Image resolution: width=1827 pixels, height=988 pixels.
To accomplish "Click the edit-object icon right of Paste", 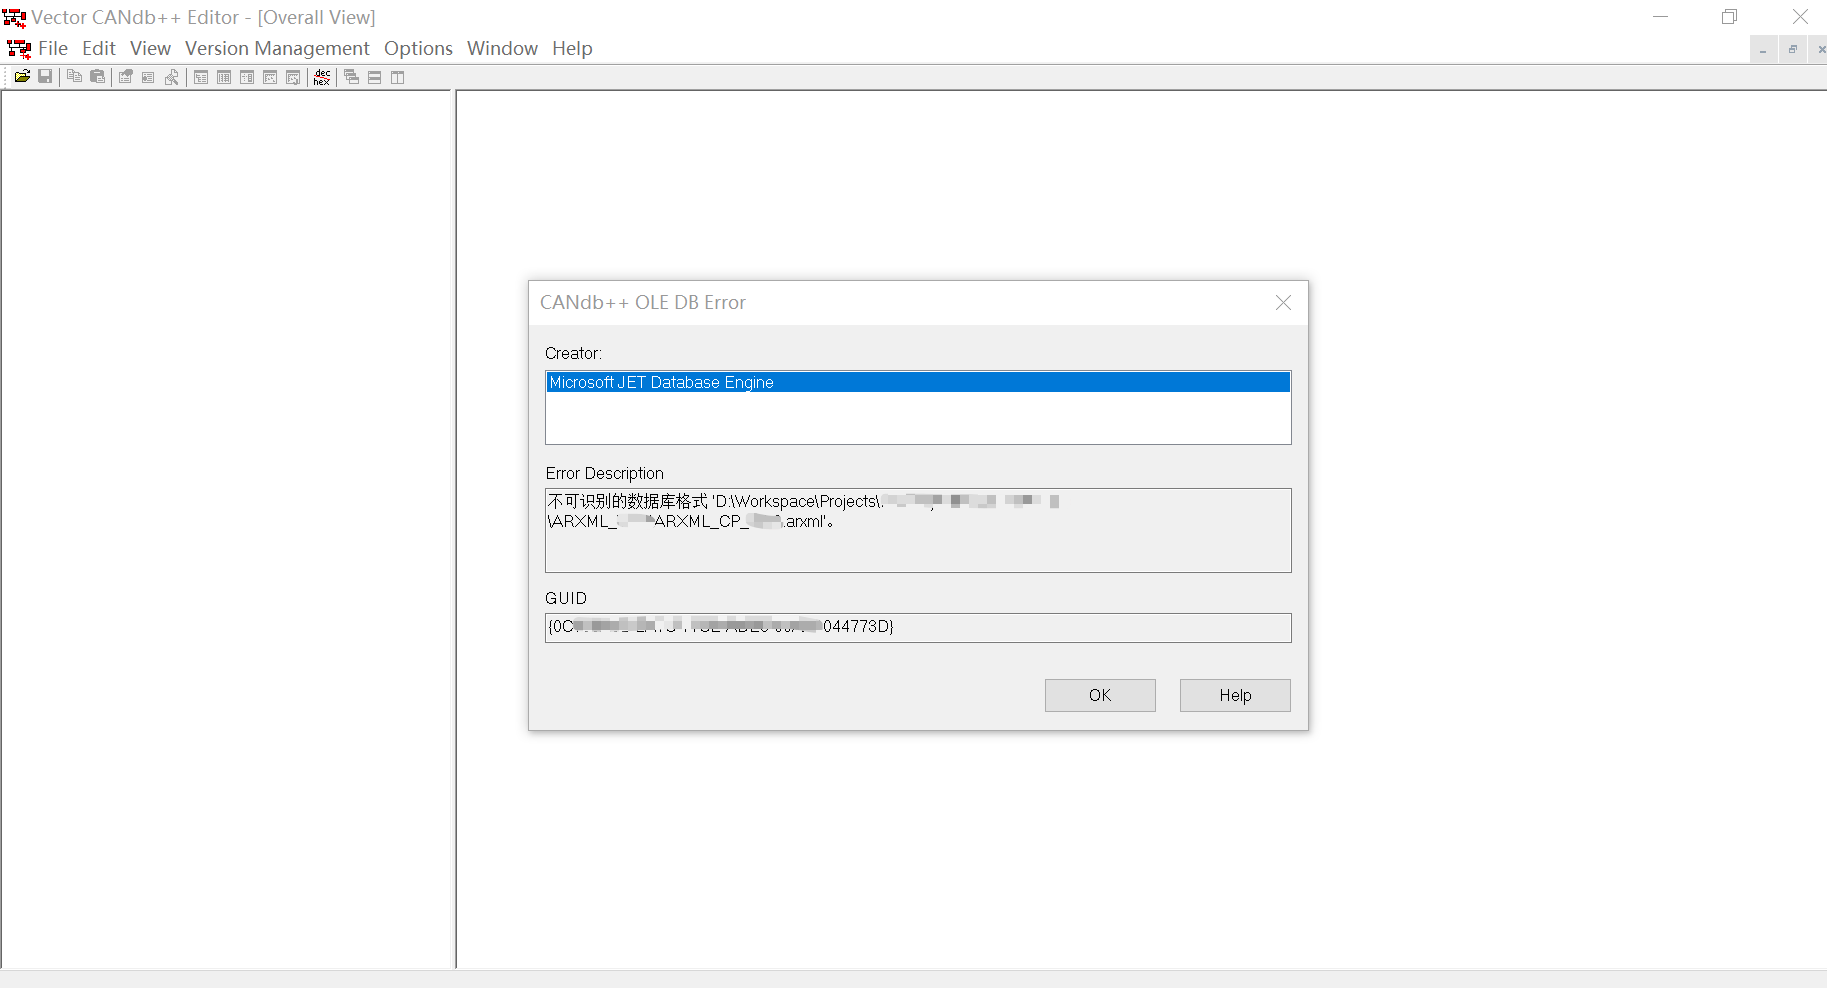I will click(126, 77).
